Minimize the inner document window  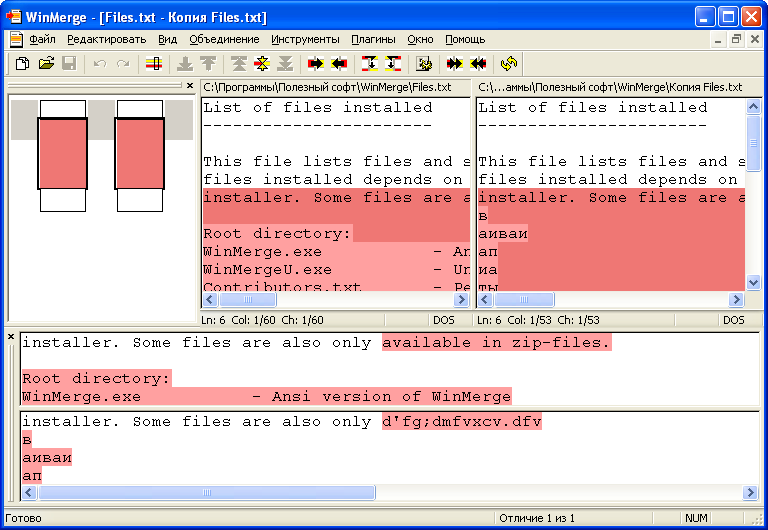pos(718,40)
